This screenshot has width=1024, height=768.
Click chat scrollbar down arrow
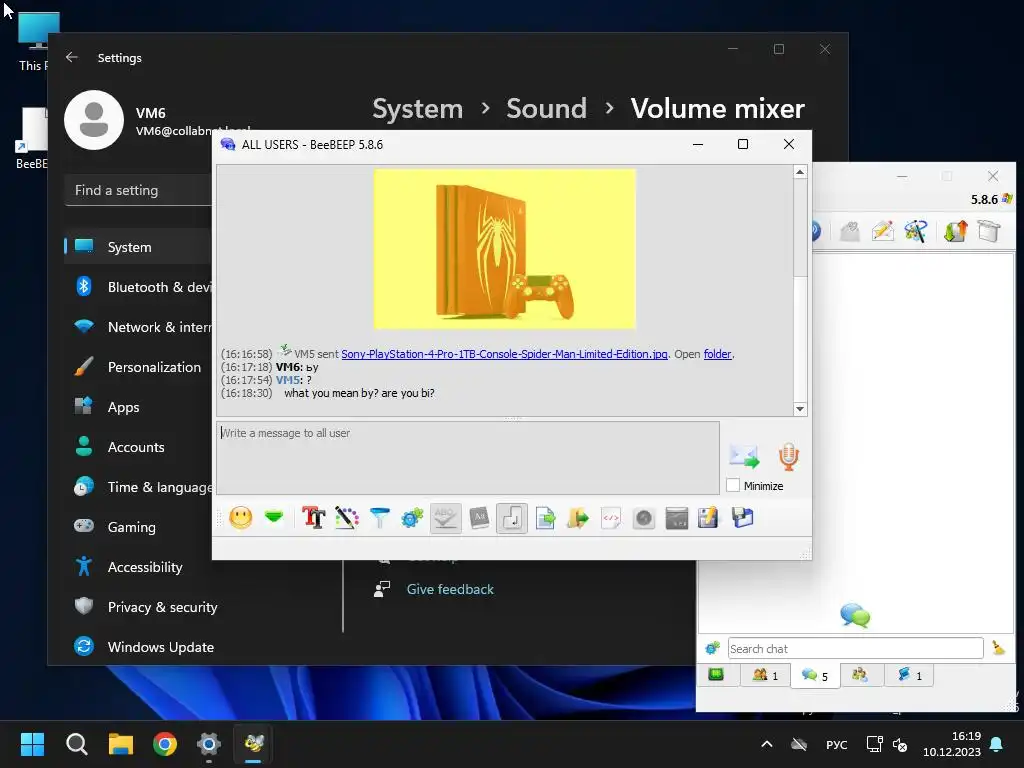tap(800, 409)
